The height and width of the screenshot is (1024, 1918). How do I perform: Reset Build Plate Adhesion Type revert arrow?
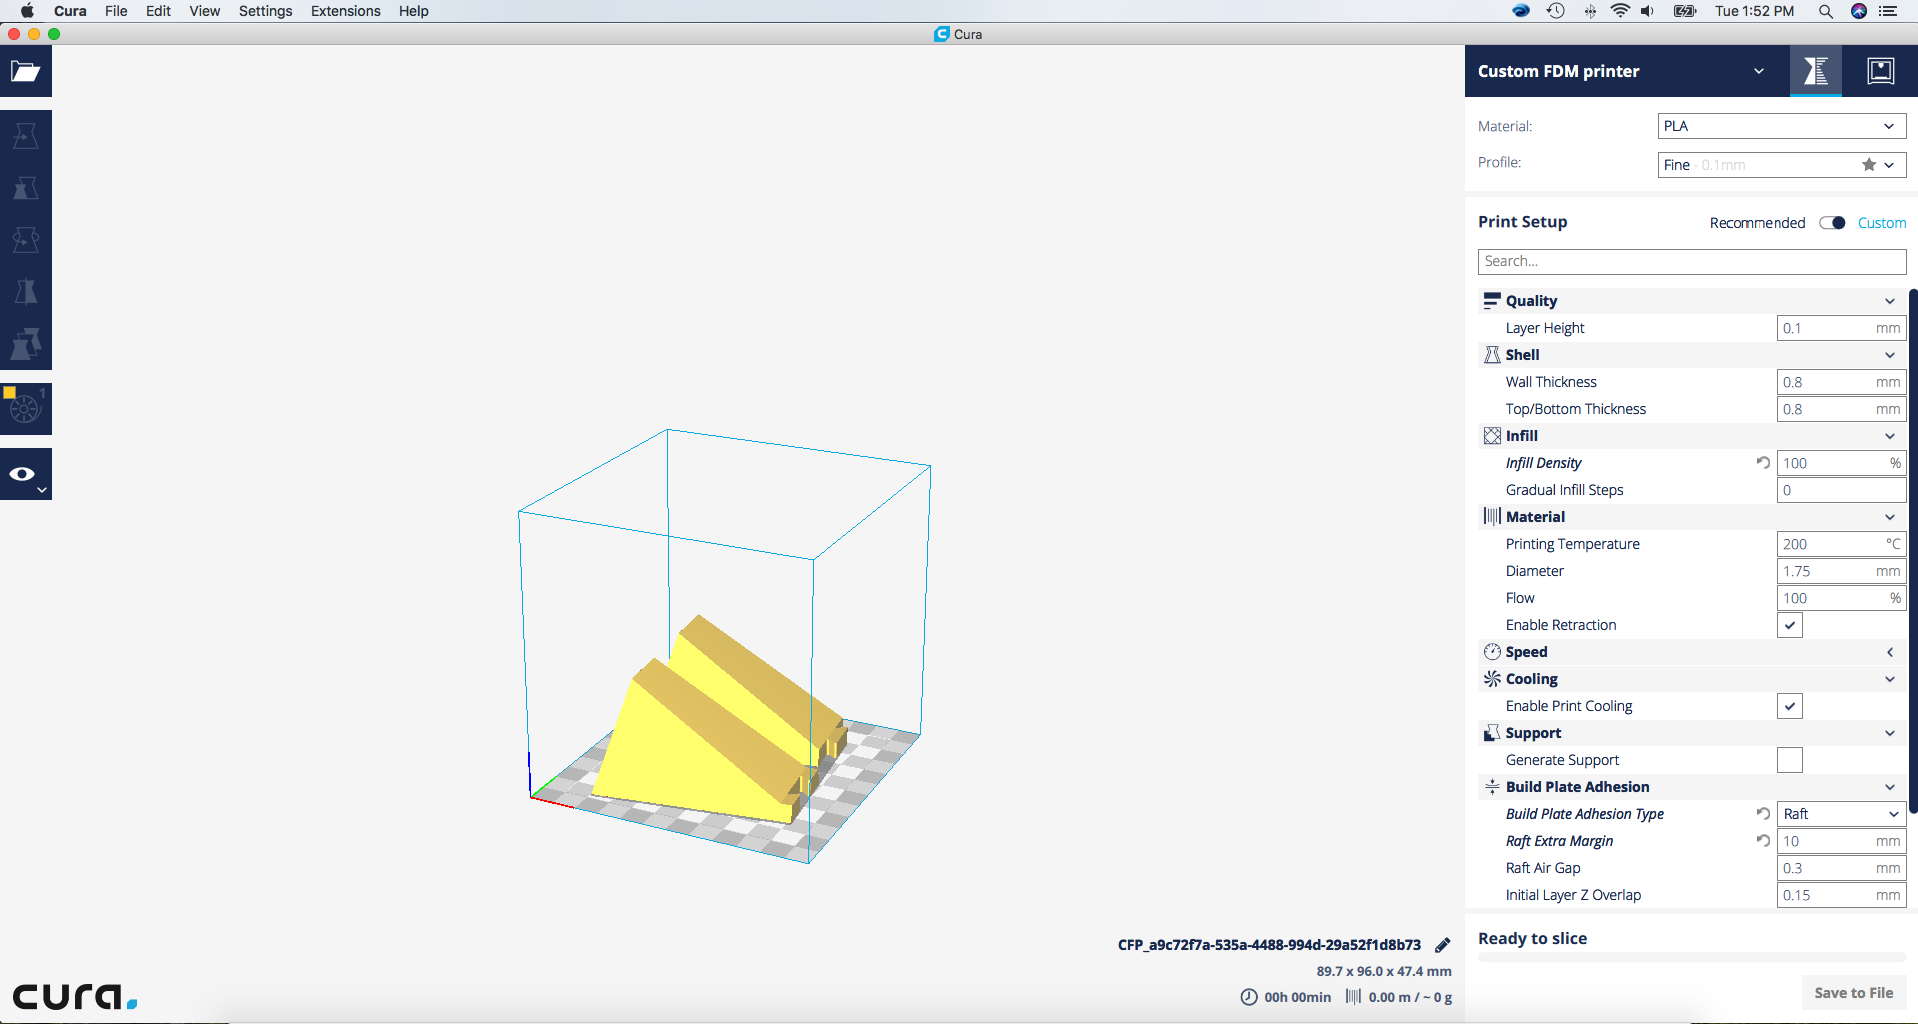point(1763,813)
